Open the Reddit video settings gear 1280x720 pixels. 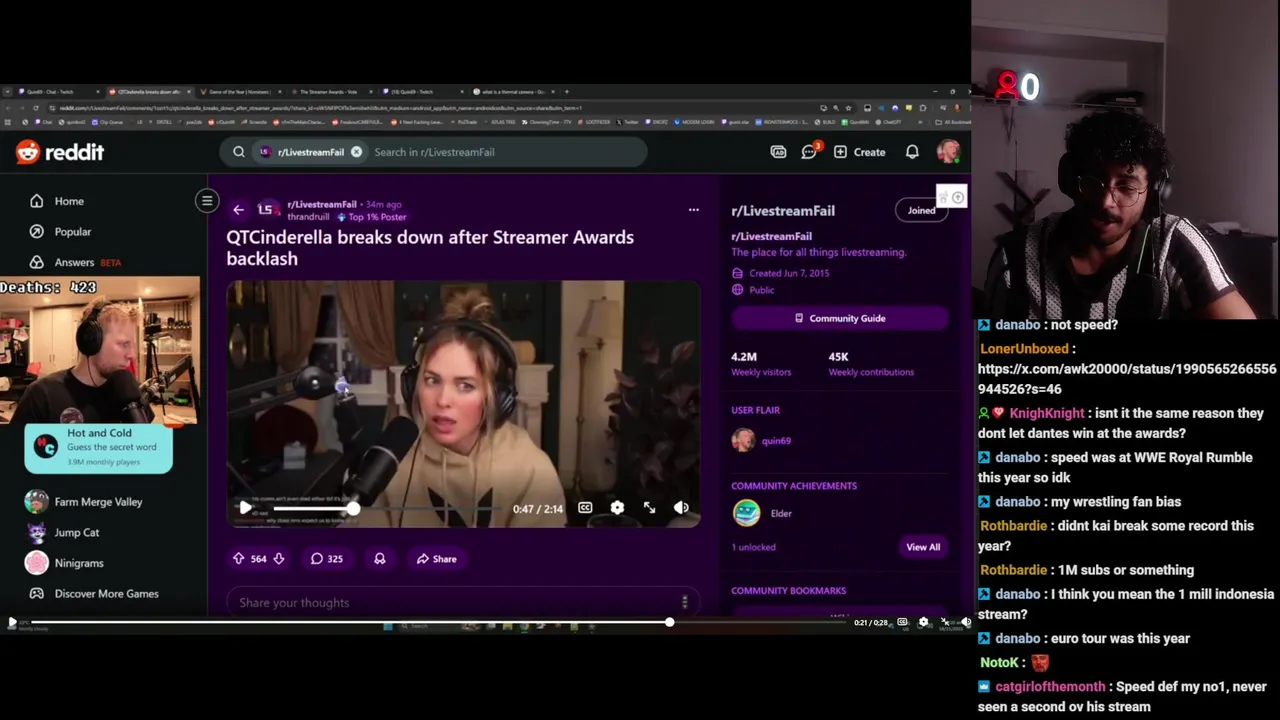[617, 508]
